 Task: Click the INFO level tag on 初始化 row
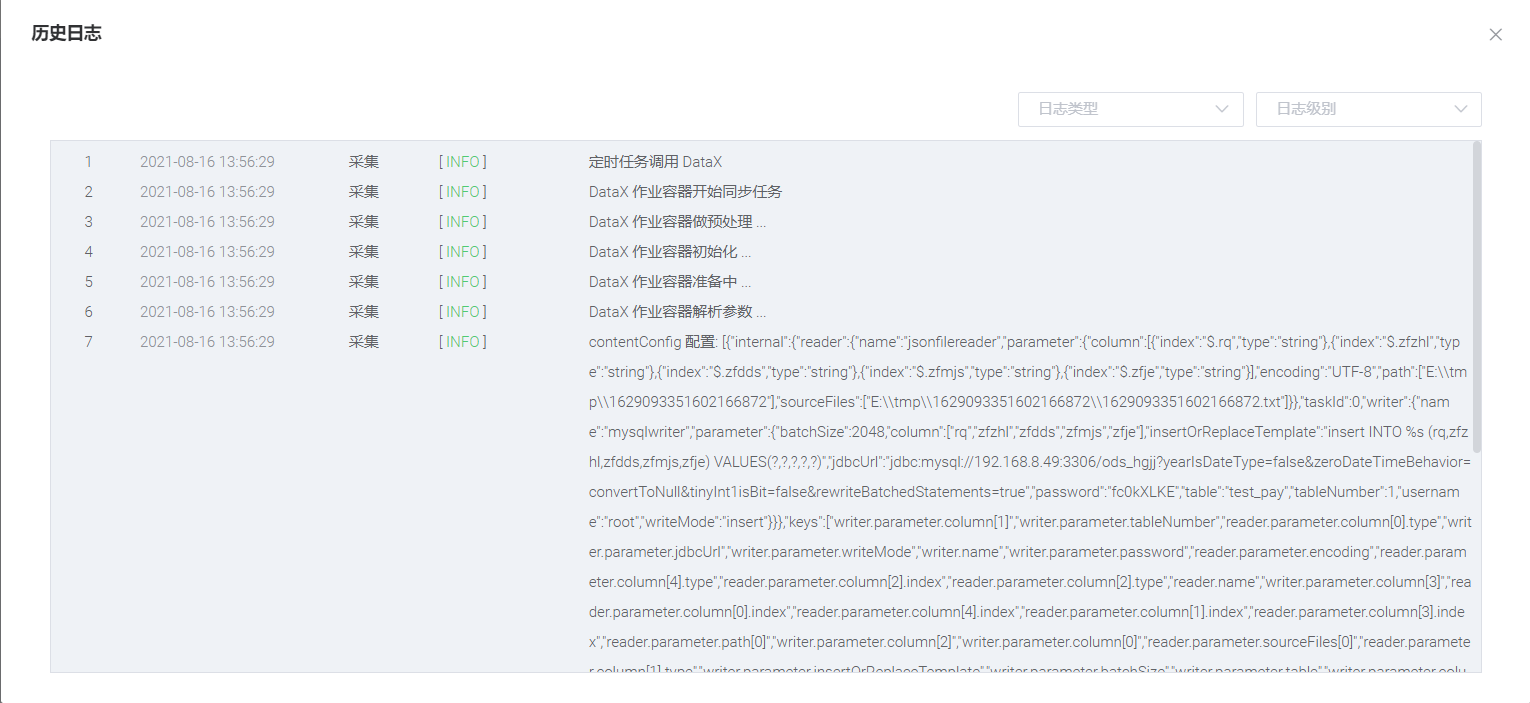(463, 251)
